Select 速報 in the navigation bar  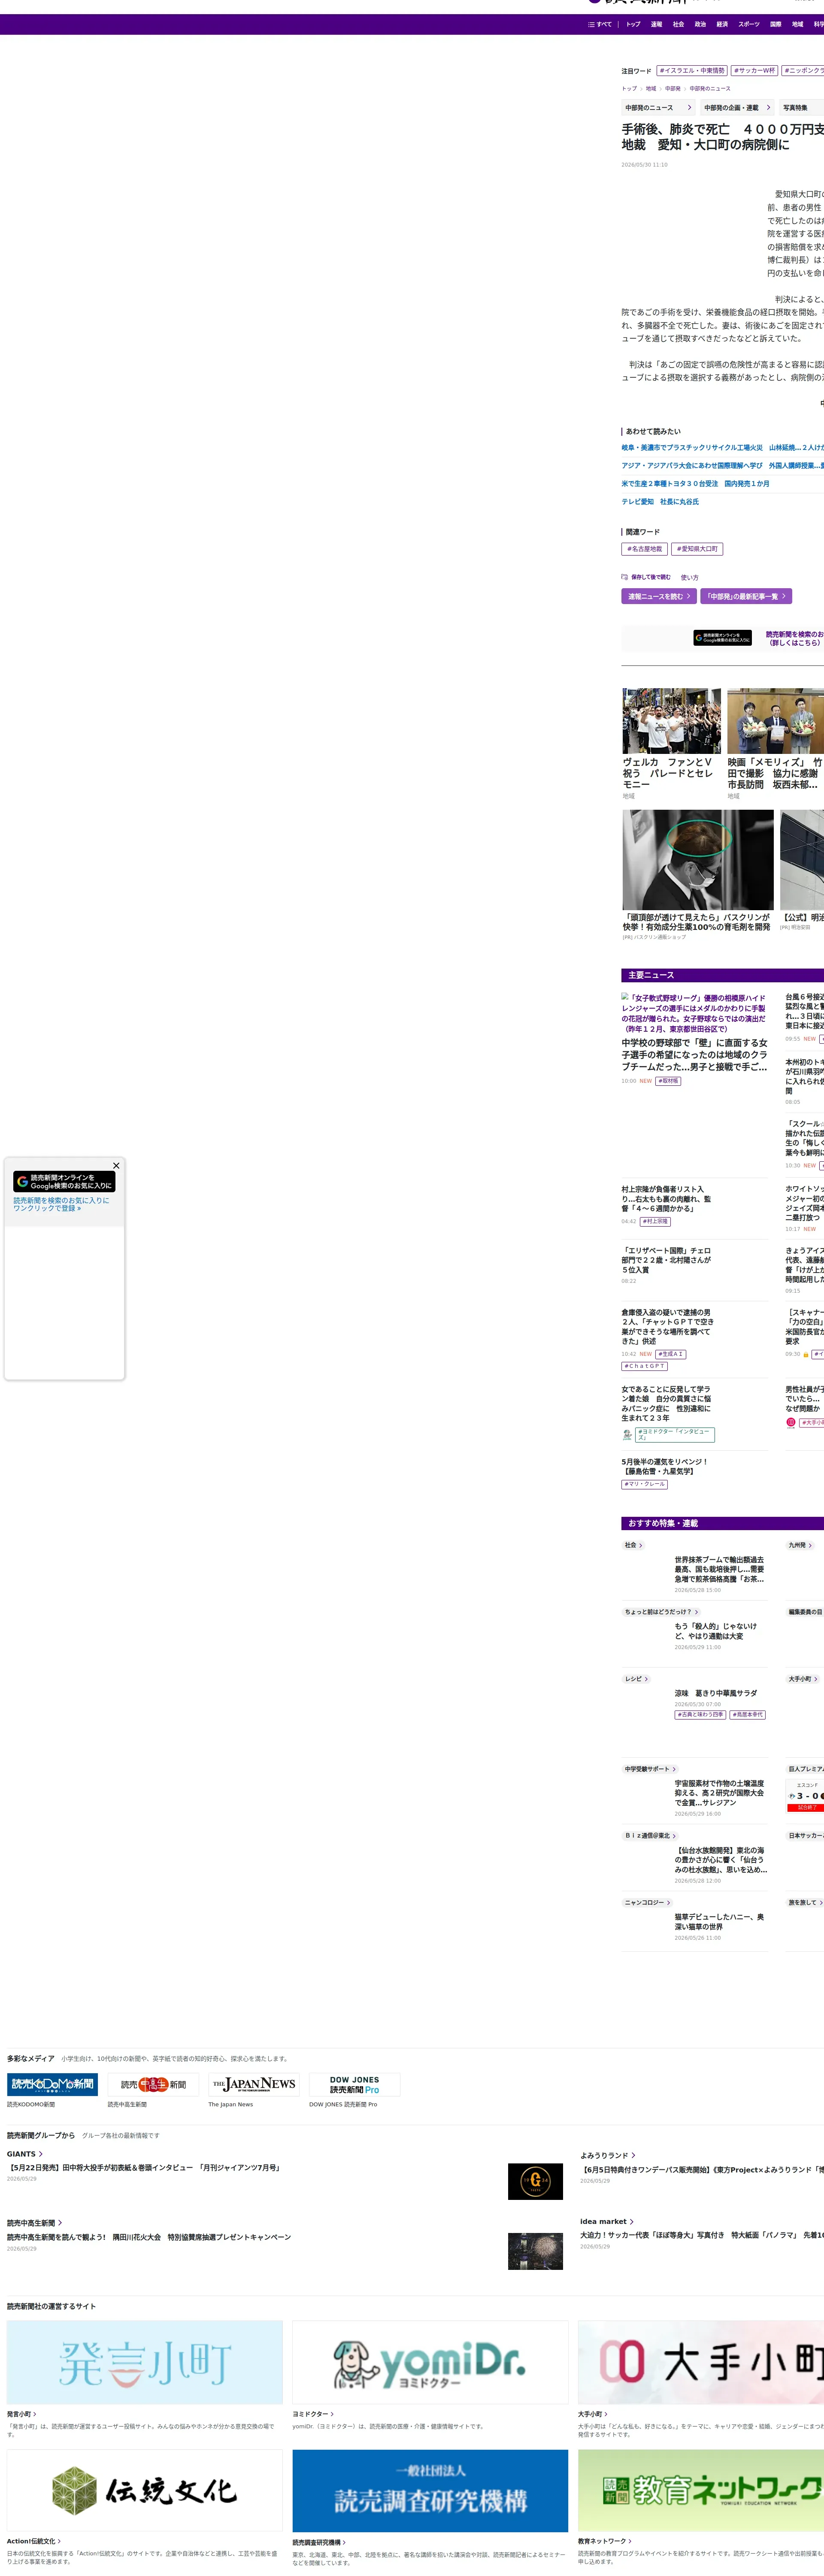pos(656,24)
